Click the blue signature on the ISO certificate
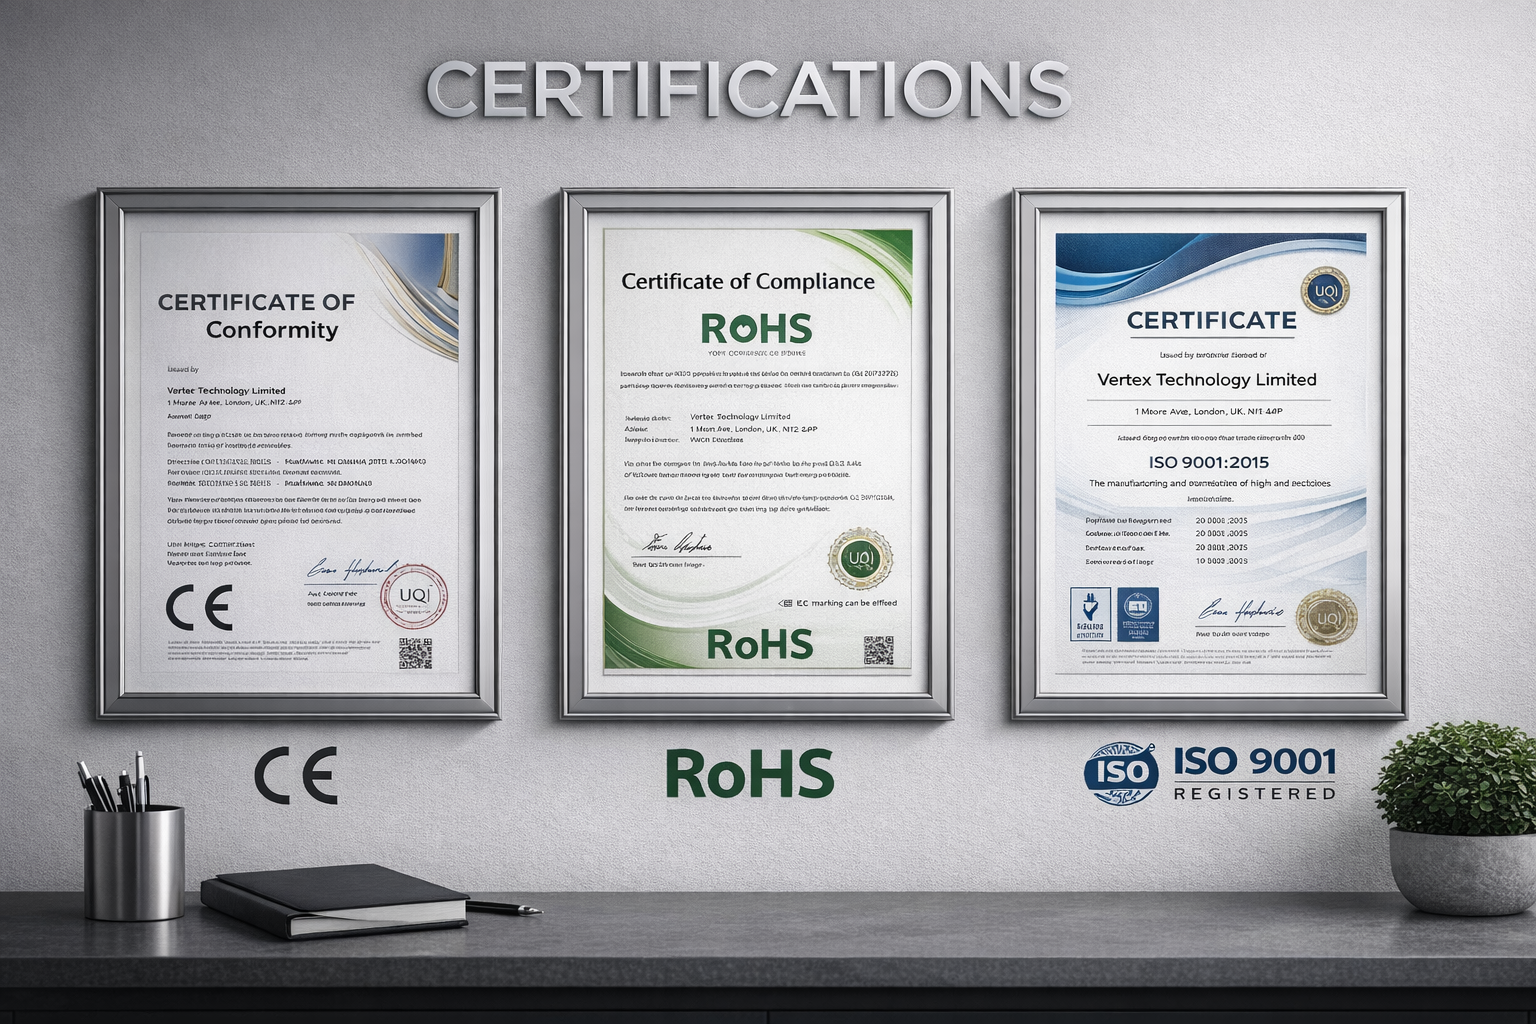The height and width of the screenshot is (1024, 1536). click(x=1240, y=609)
